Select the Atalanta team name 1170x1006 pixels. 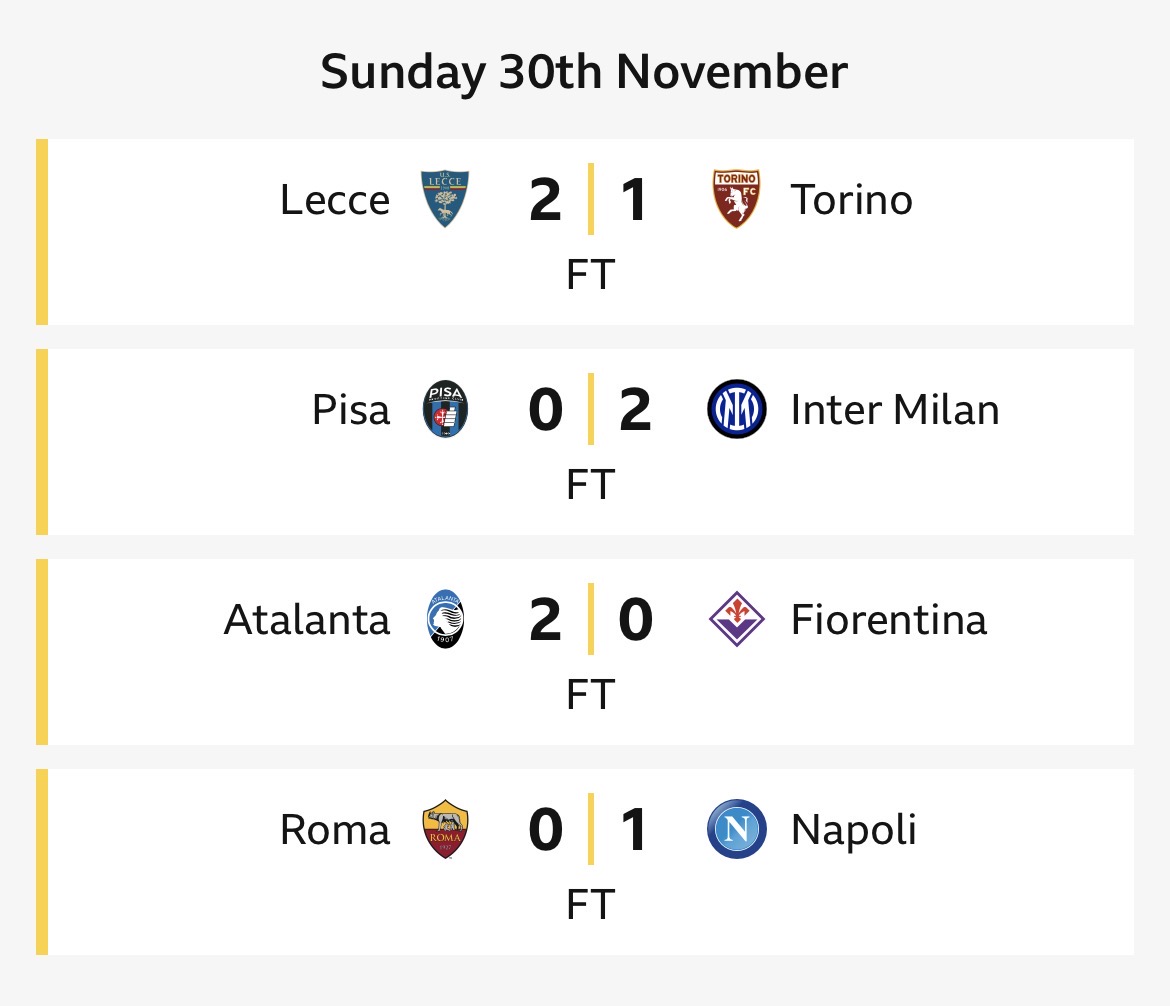[x=307, y=620]
